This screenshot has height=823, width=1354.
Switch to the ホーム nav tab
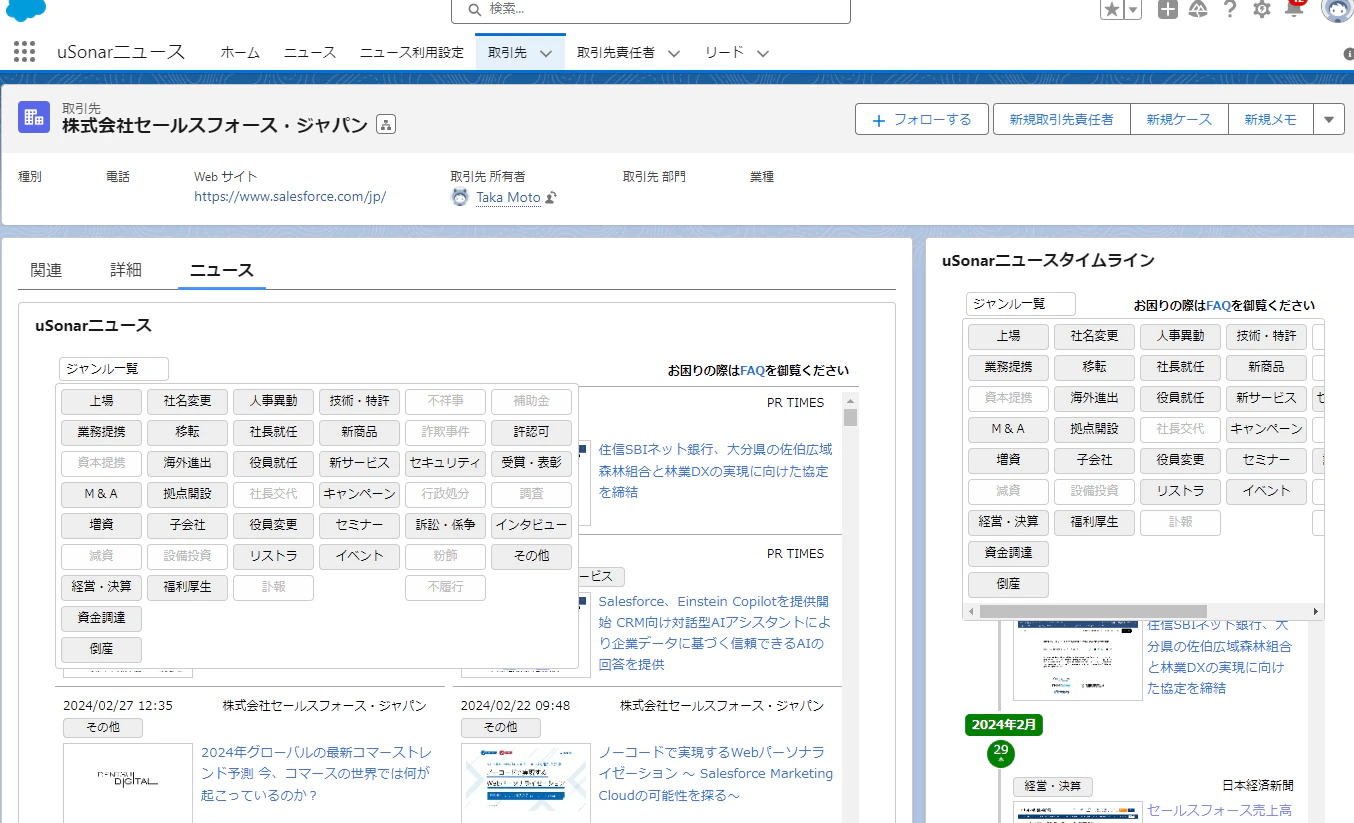[240, 53]
